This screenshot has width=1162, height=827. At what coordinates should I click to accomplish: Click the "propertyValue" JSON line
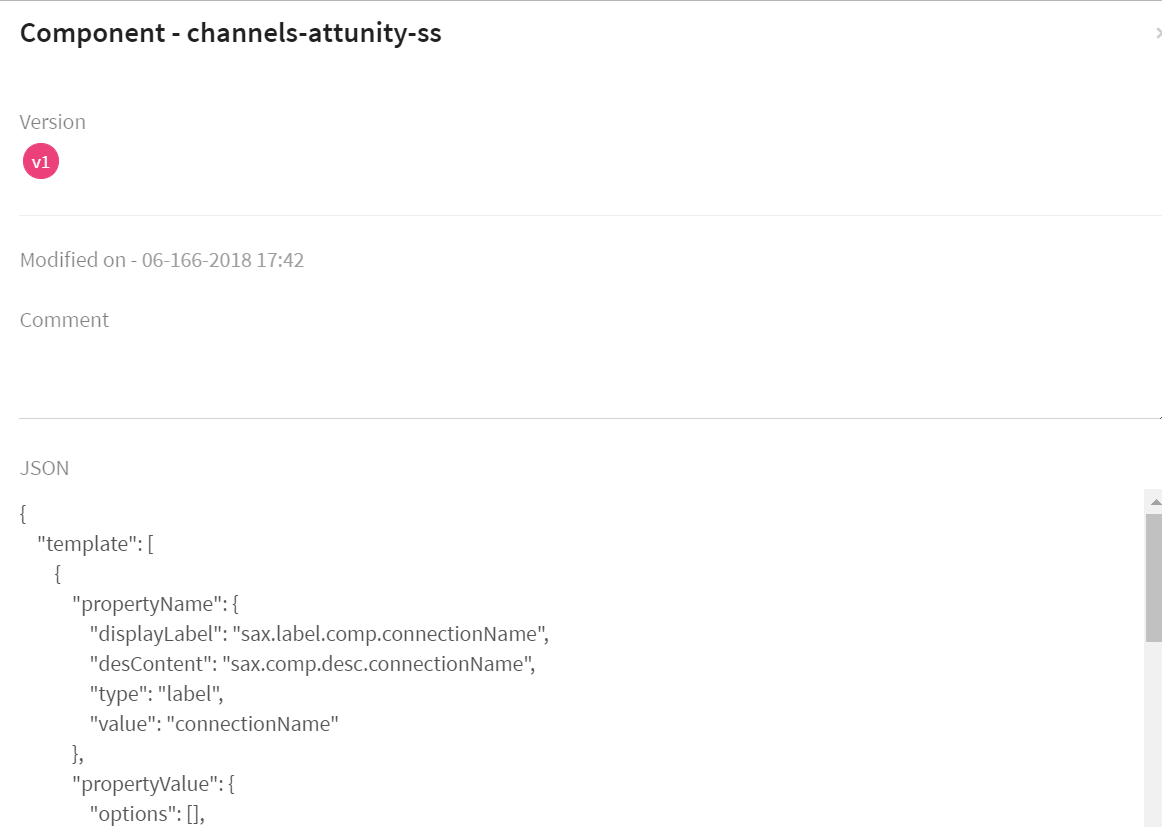160,784
